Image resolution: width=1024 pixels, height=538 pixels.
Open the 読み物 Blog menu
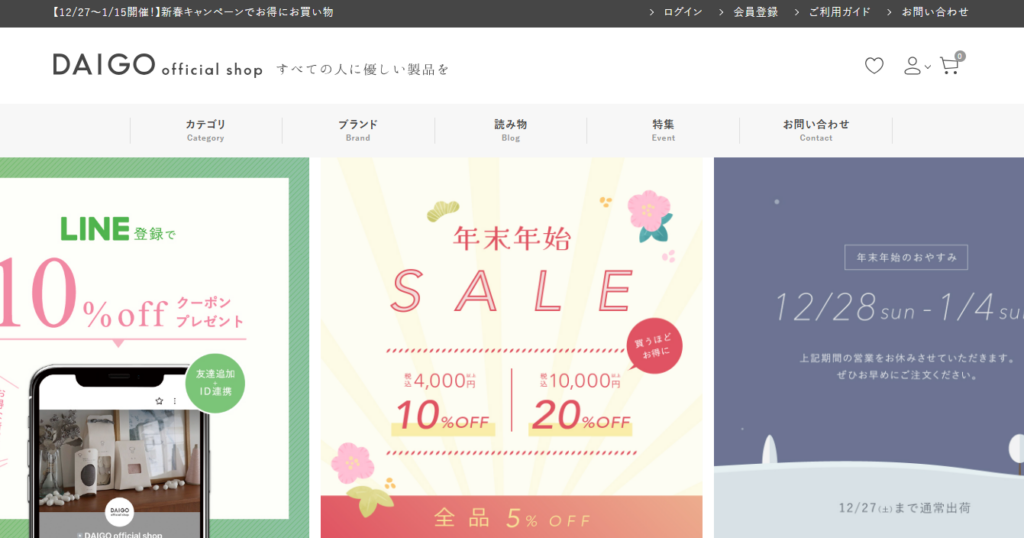[511, 130]
